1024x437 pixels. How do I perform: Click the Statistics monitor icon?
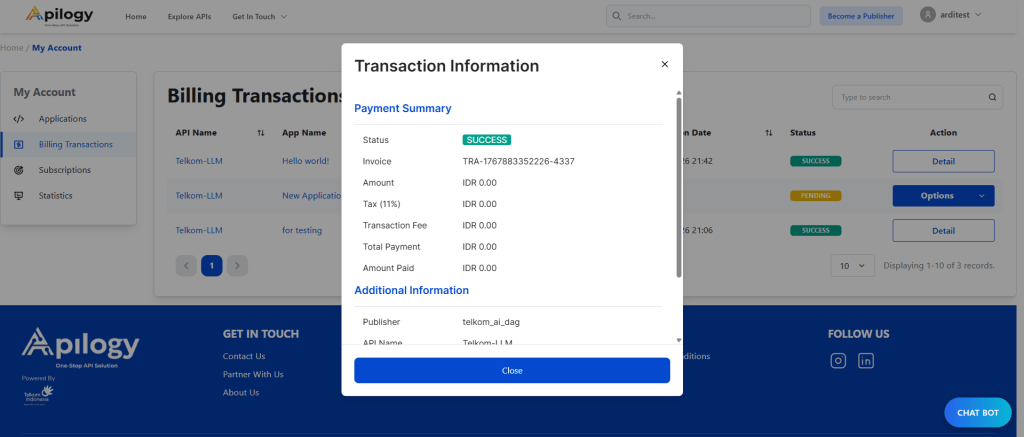tap(19, 196)
